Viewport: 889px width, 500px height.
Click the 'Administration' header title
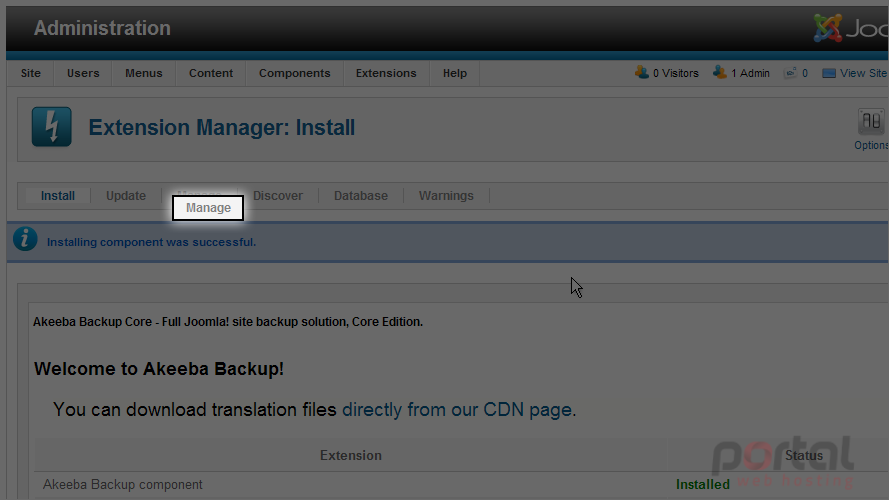pos(102,28)
